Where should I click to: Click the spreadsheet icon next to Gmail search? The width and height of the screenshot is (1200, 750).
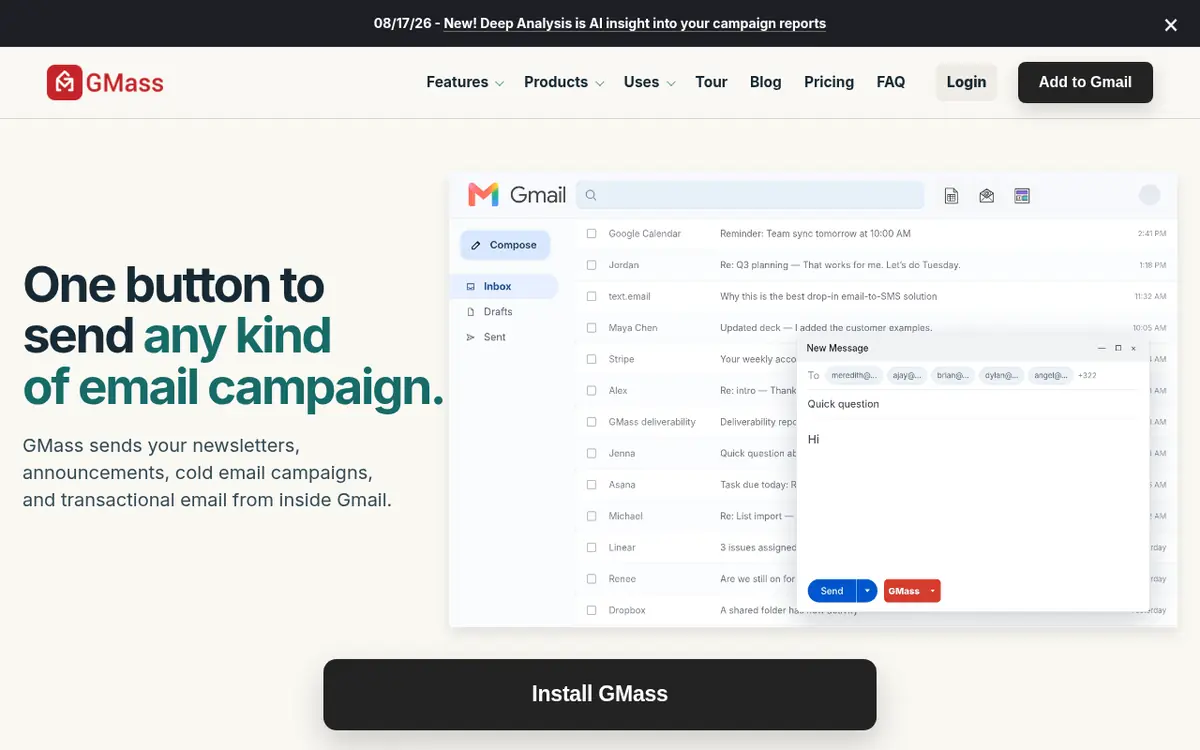pos(951,196)
